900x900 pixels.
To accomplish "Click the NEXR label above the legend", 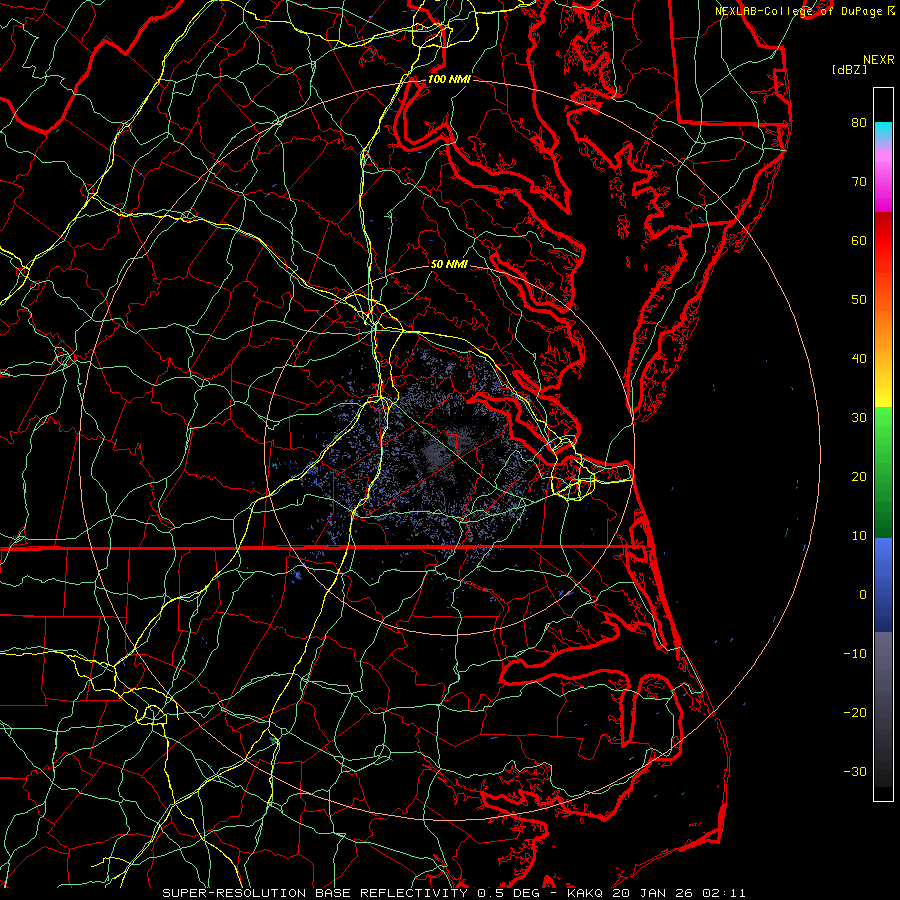I will point(877,58).
